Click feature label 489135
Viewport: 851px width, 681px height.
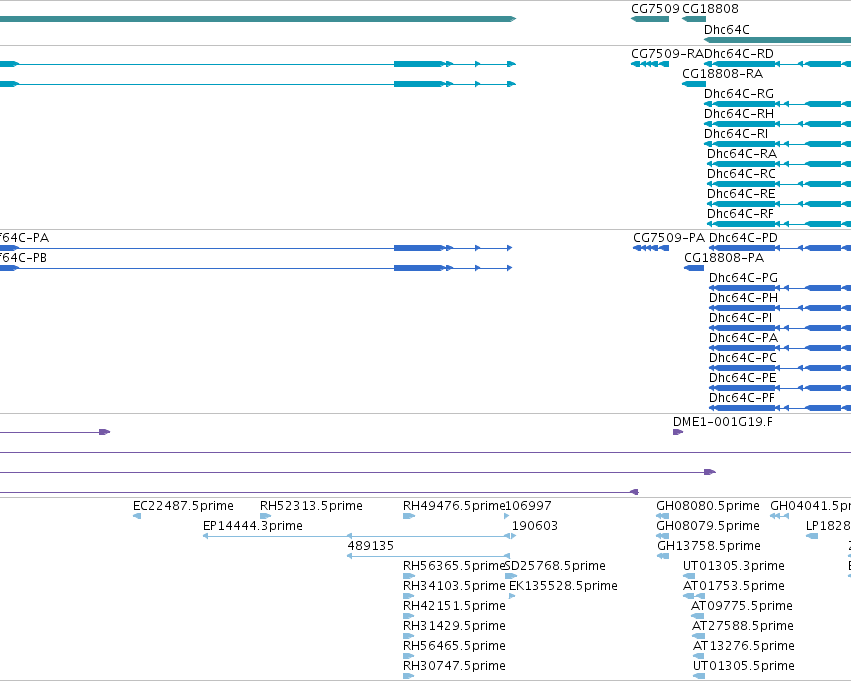pos(371,546)
